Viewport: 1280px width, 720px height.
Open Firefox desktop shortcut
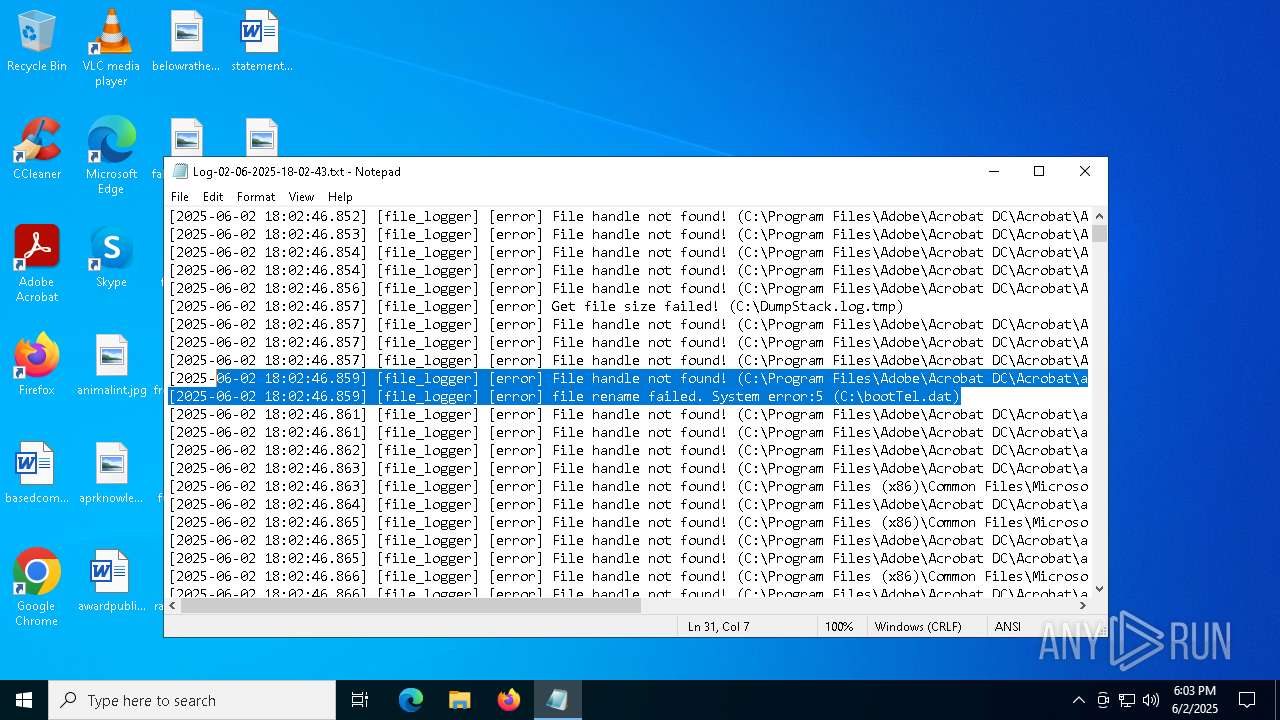coord(37,364)
